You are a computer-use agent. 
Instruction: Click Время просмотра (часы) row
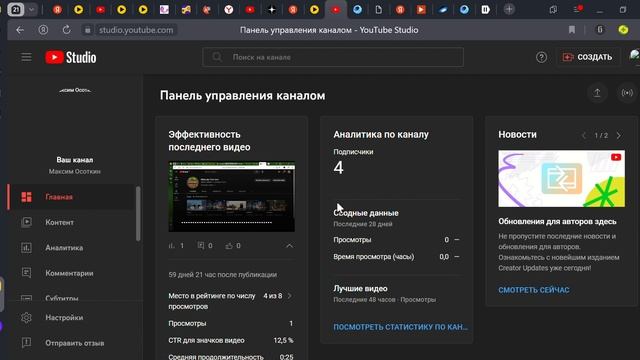click(396, 257)
